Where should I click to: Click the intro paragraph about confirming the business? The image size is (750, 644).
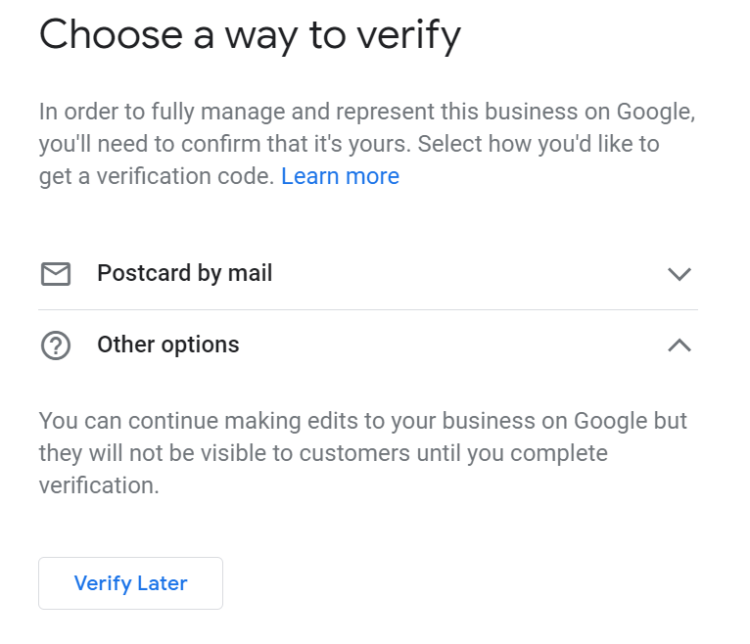coord(365,143)
